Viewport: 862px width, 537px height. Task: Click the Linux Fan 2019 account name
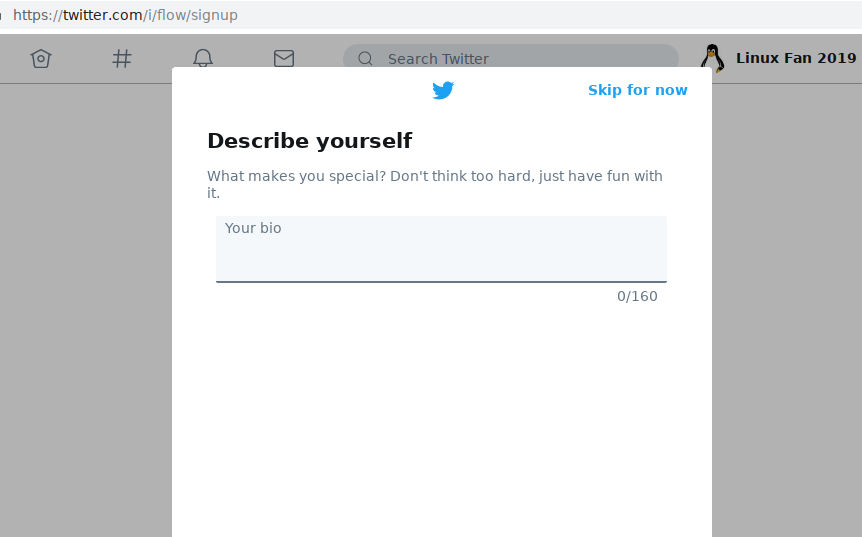coord(796,58)
